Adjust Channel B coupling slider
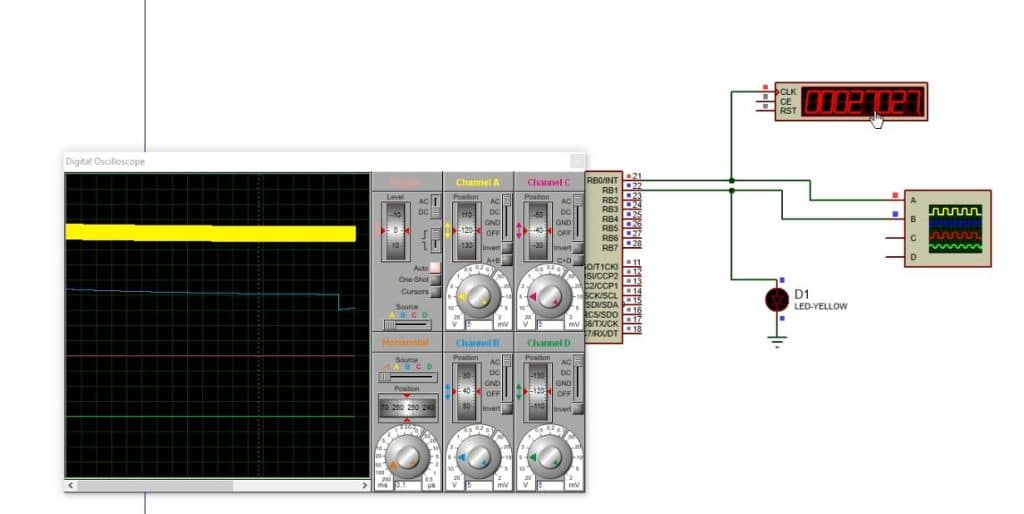Viewport: 1024px width, 514px height. coord(507,378)
